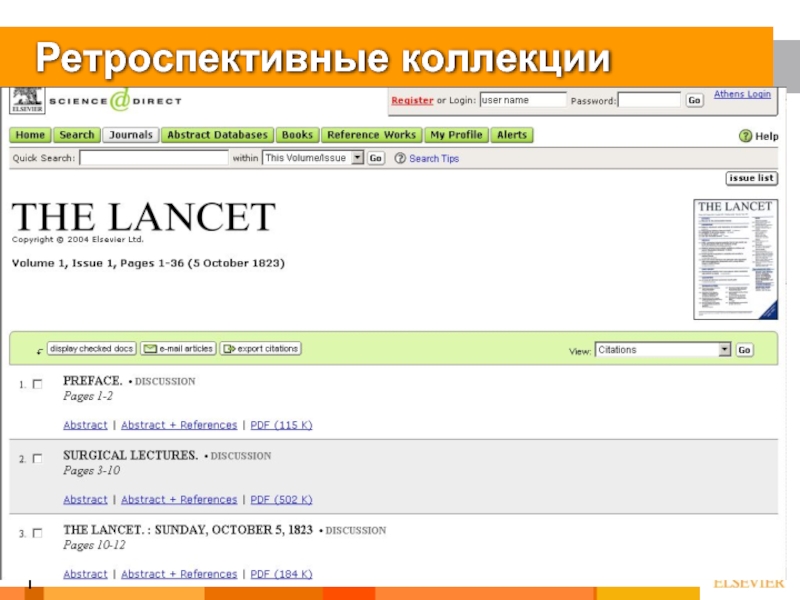Open Abstract + References for SURGICAL LECTURES
The height and width of the screenshot is (600, 800).
(179, 499)
